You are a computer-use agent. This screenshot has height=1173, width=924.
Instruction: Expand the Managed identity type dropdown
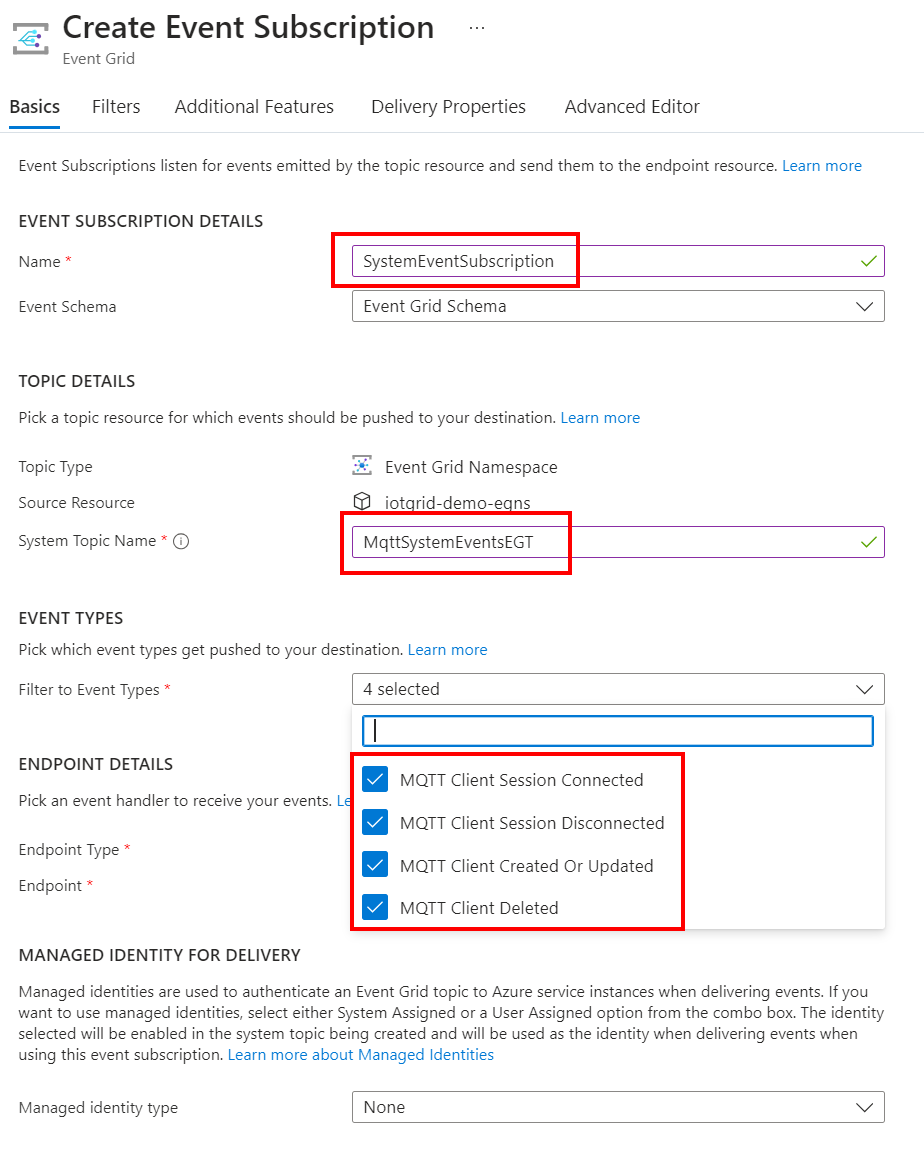[x=618, y=1107]
